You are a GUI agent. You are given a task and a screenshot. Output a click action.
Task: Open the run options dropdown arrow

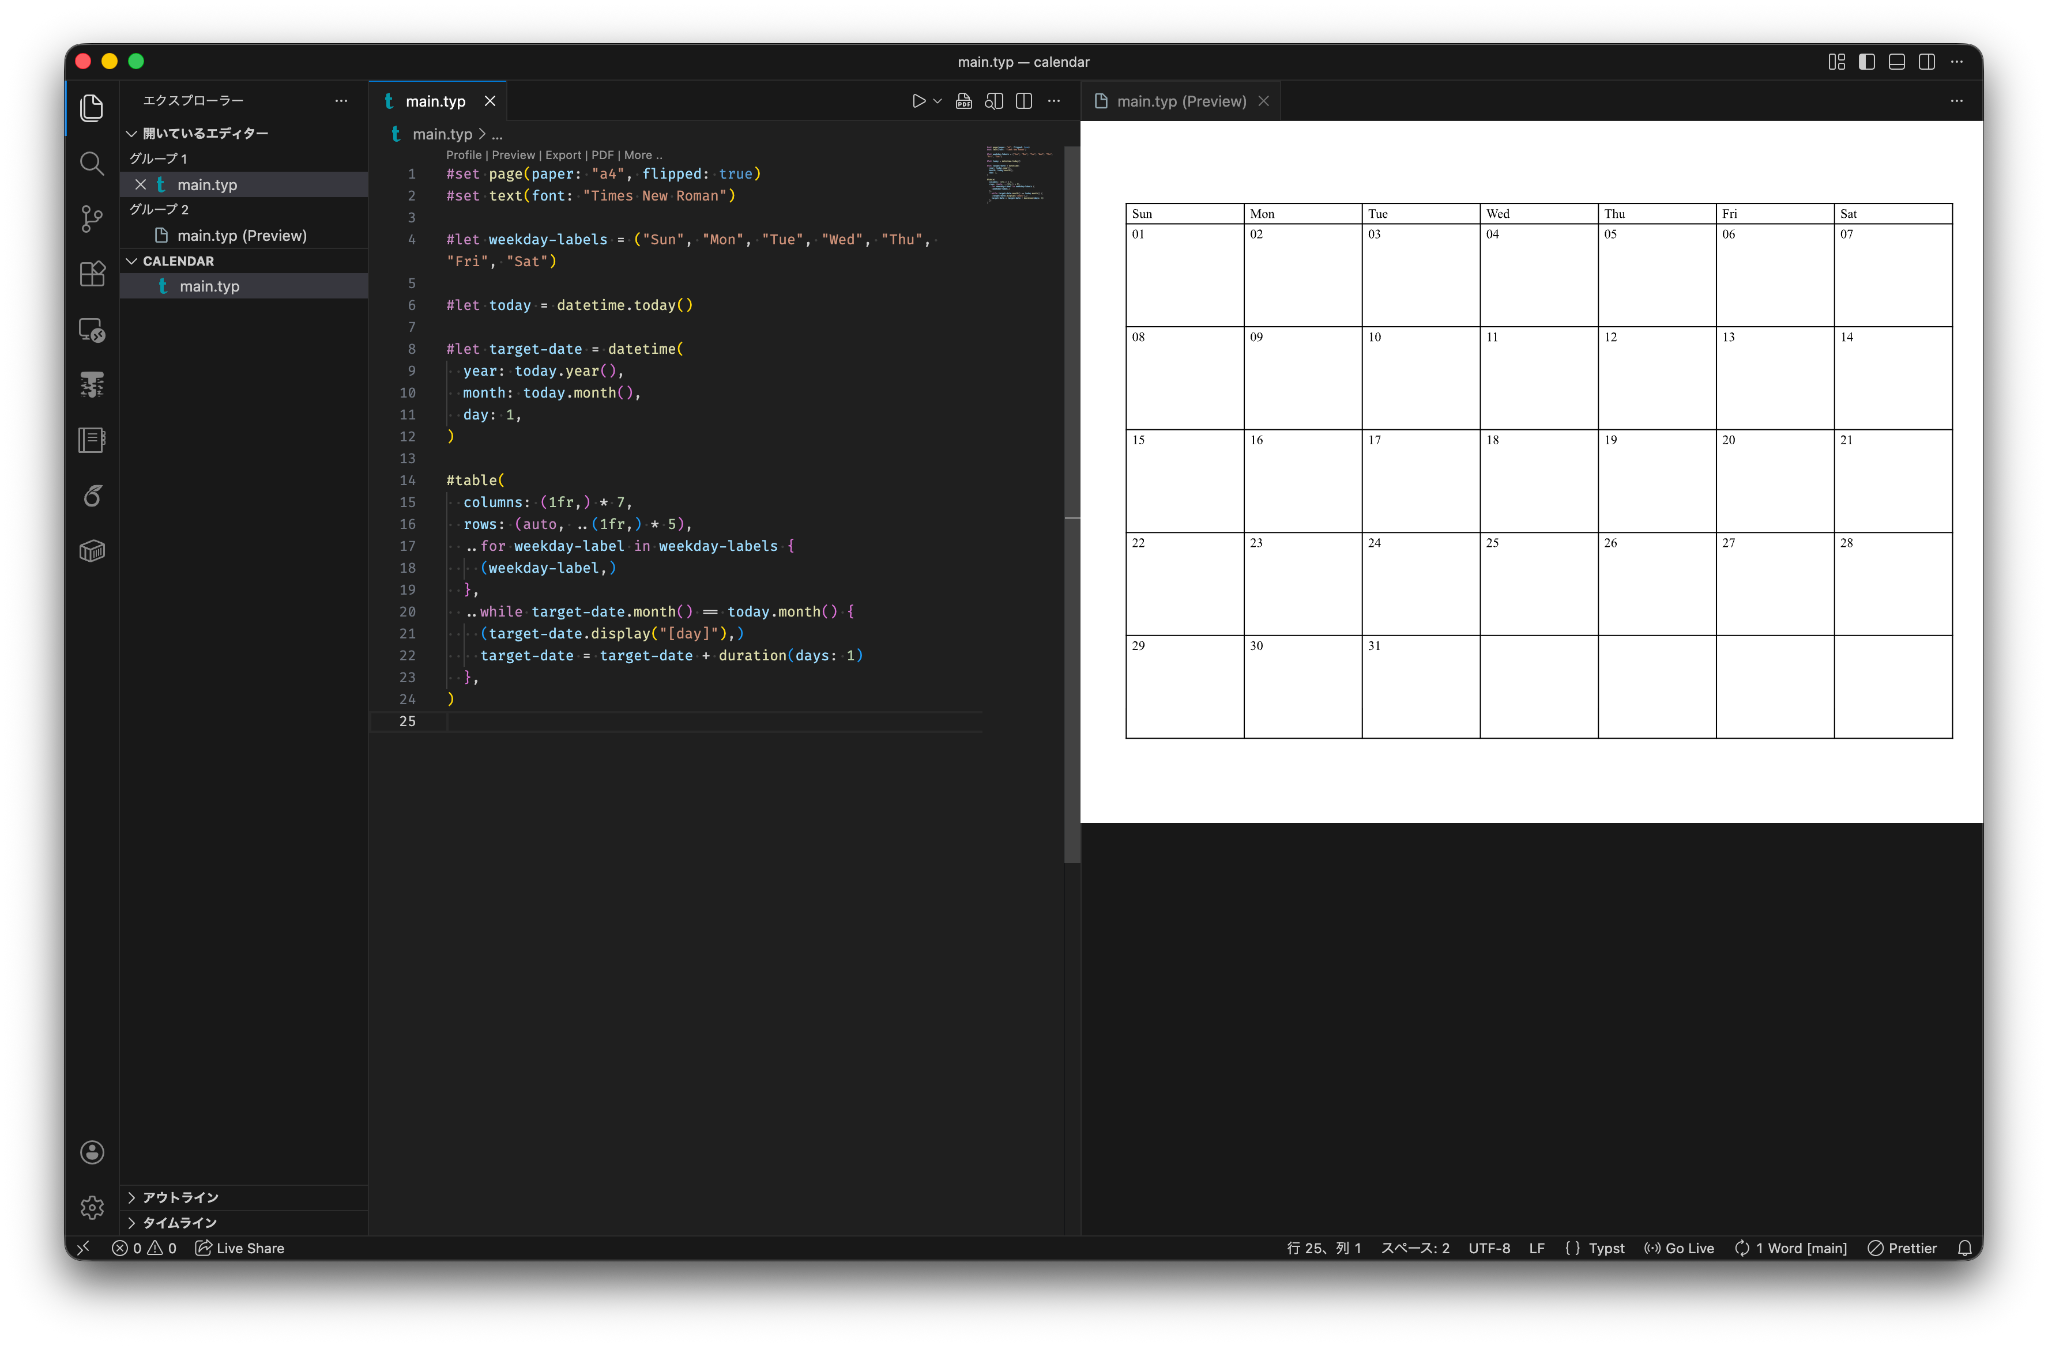pos(938,101)
